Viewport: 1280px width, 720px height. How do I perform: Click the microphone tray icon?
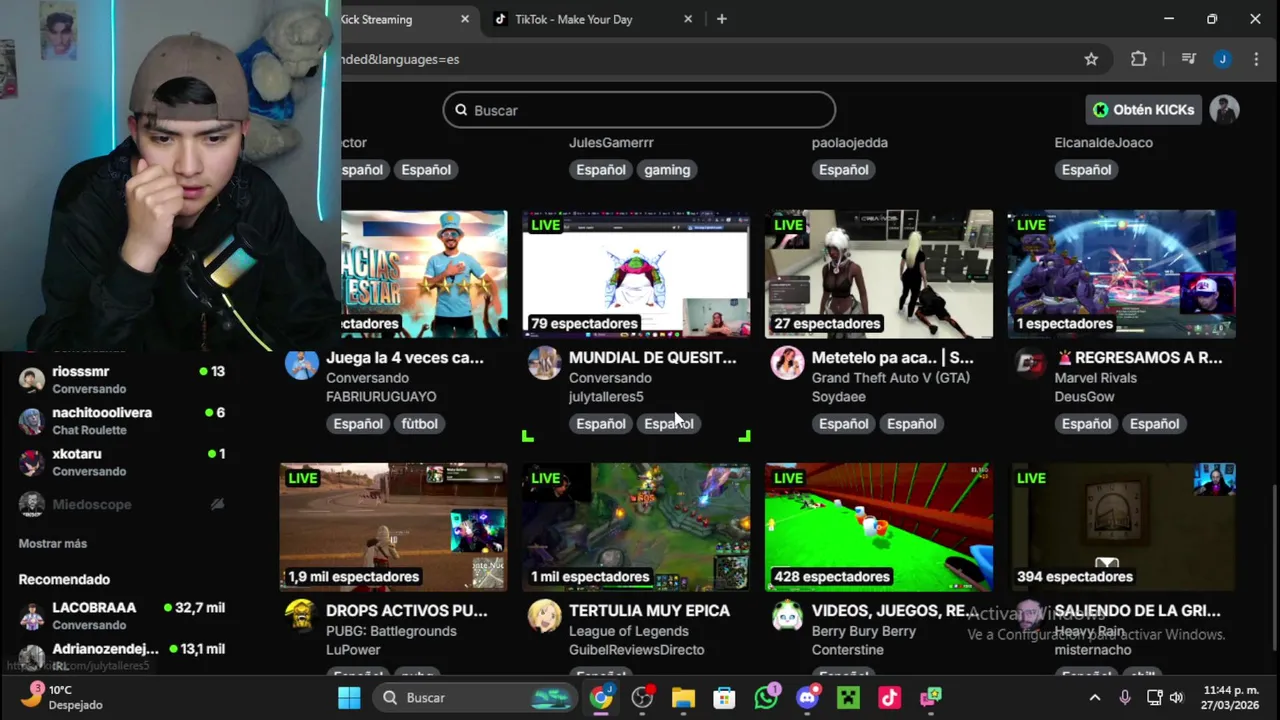tap(1125, 697)
